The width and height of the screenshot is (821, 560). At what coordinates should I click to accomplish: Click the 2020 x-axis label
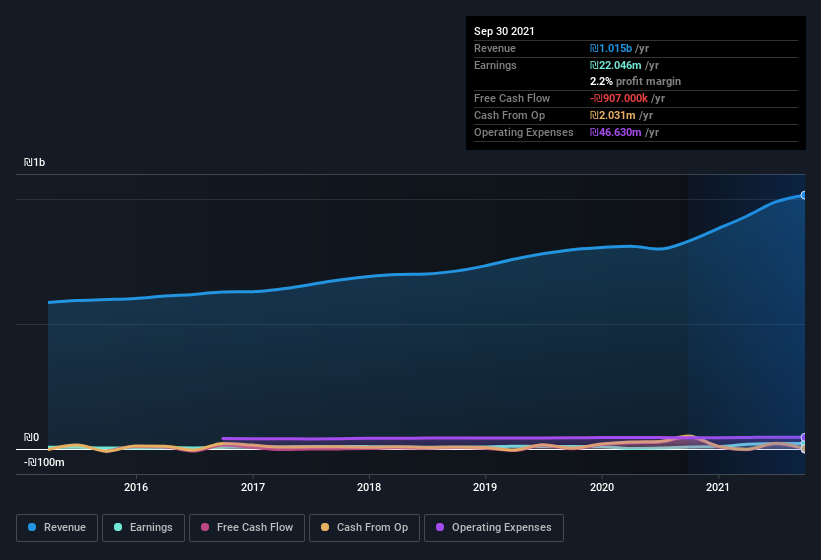point(602,487)
